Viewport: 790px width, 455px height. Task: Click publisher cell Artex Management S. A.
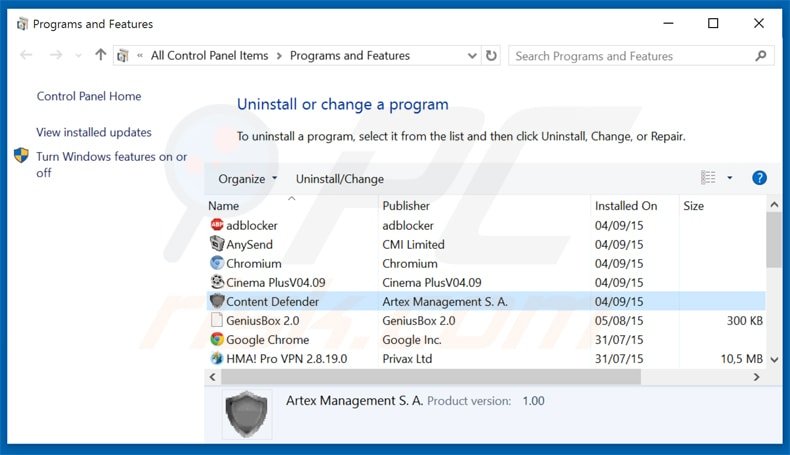point(445,301)
